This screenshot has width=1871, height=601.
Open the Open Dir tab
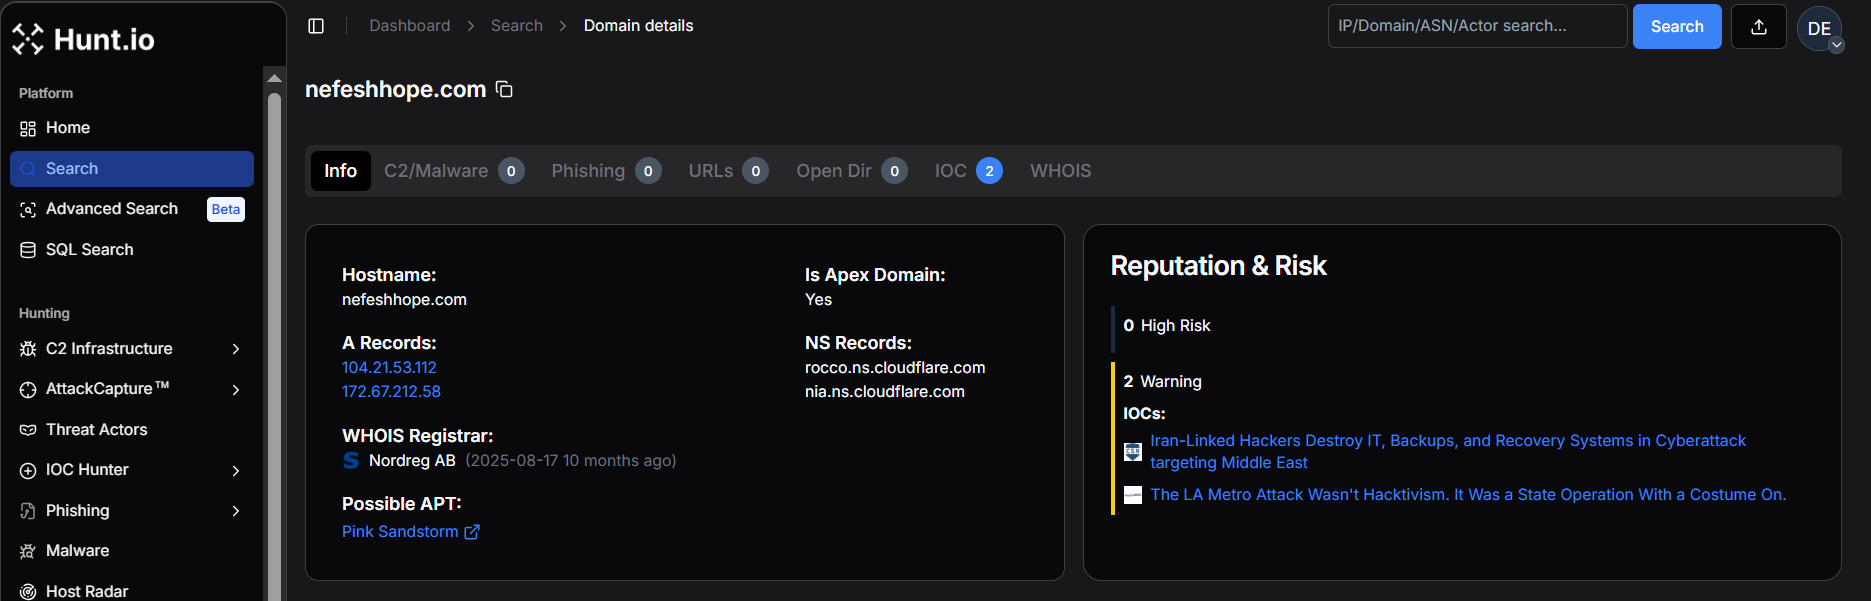[x=852, y=171]
